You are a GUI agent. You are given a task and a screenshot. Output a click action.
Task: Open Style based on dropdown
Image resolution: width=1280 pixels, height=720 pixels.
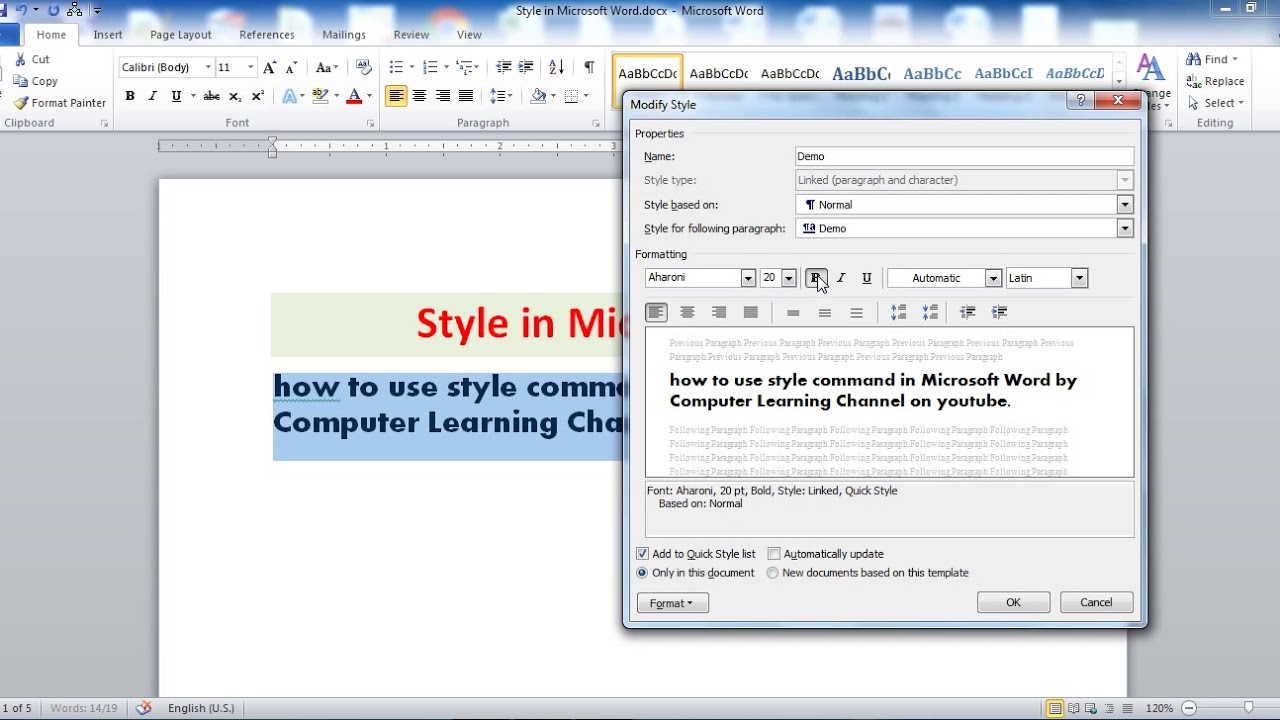(1125, 205)
